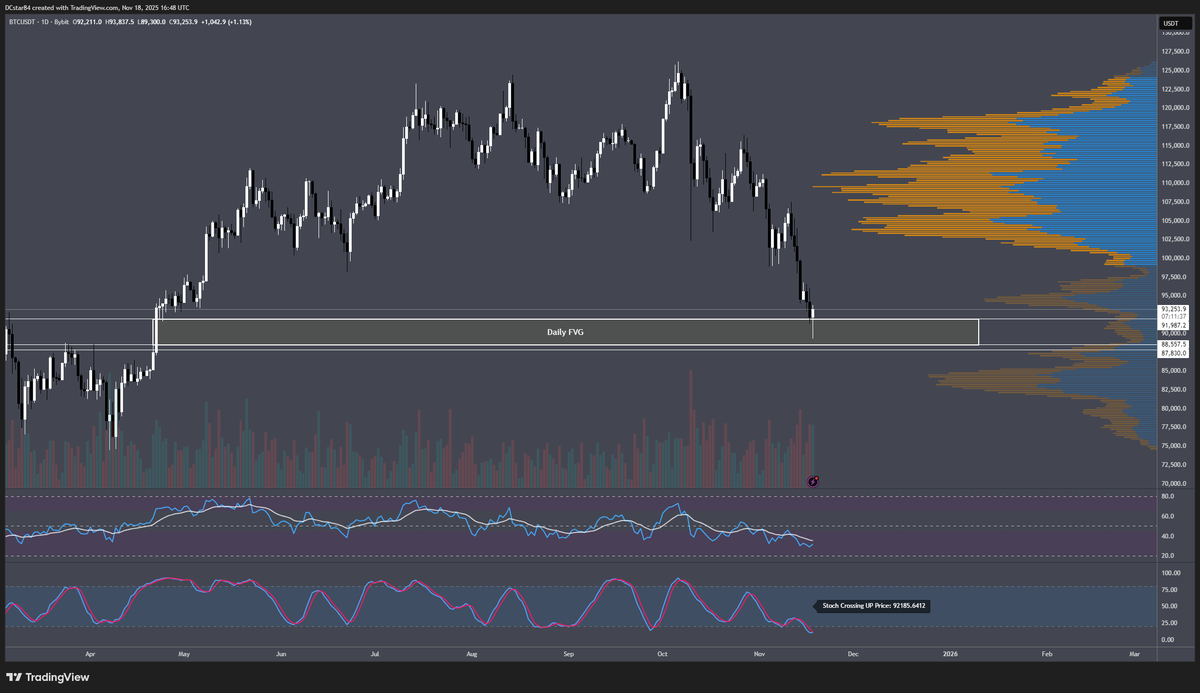Viewport: 1200px width, 693px height.
Task: Open the USDT currency selector on the price axis
Action: coord(1172,22)
